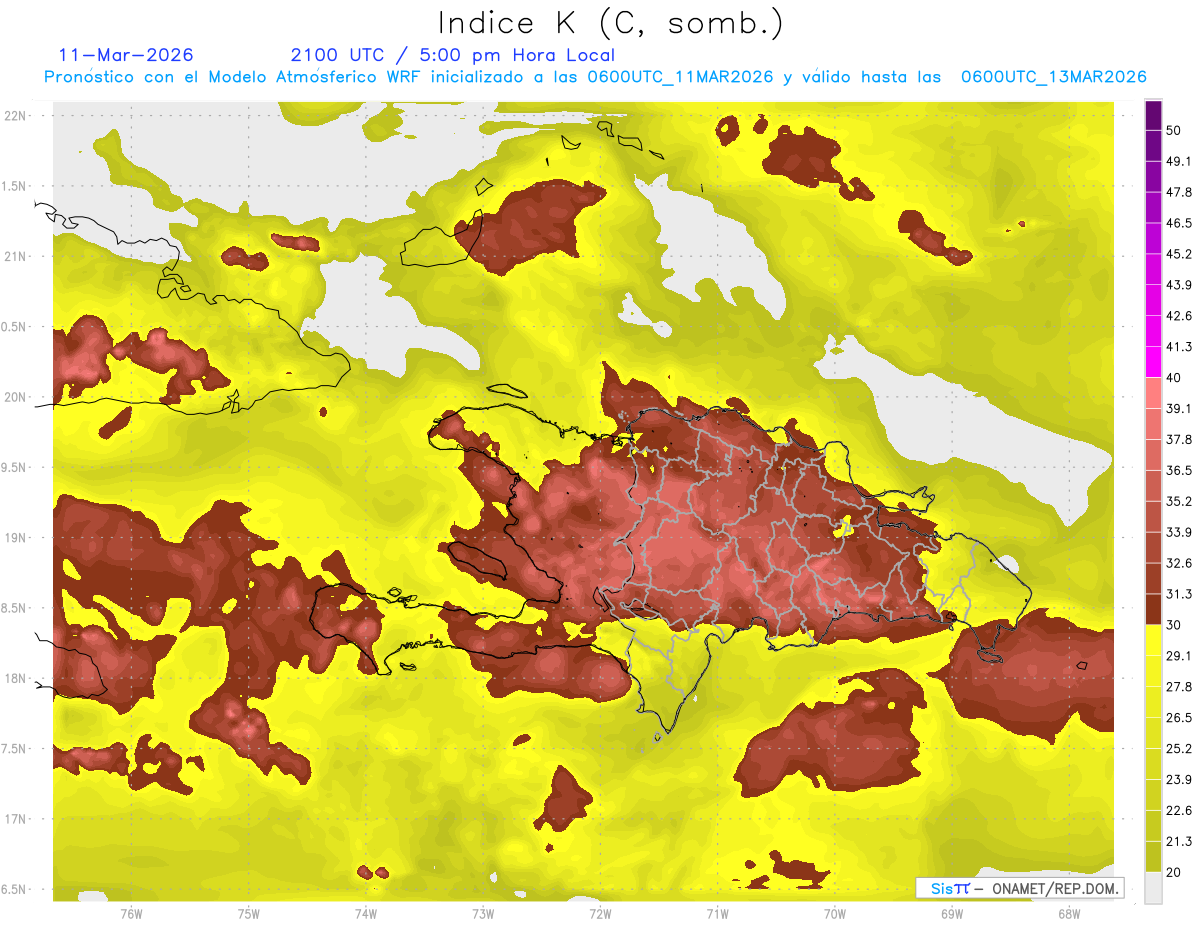Click the colorbar value 21.3

point(1179,842)
